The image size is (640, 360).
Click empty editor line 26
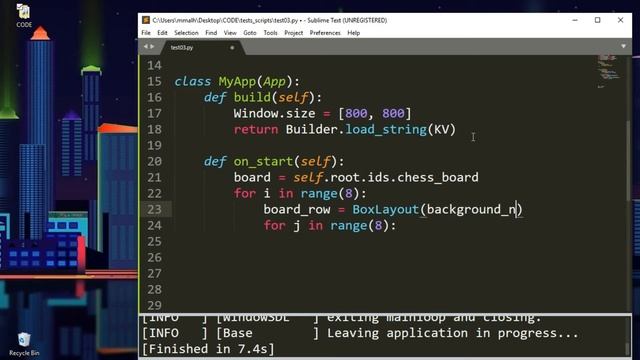[384, 258]
